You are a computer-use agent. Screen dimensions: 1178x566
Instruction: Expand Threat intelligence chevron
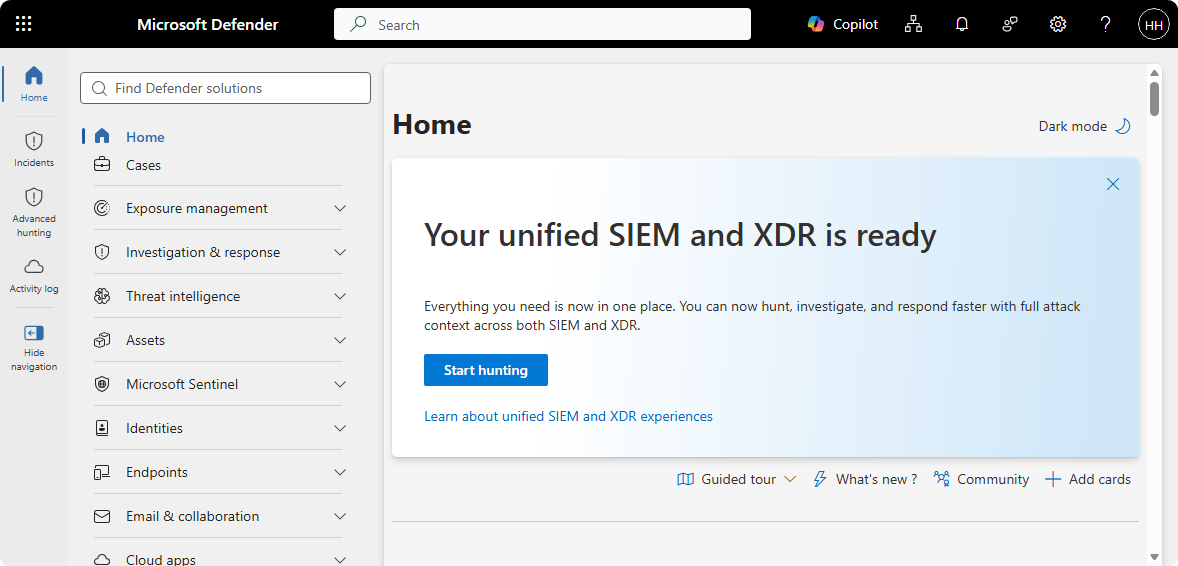pyautogui.click(x=340, y=296)
